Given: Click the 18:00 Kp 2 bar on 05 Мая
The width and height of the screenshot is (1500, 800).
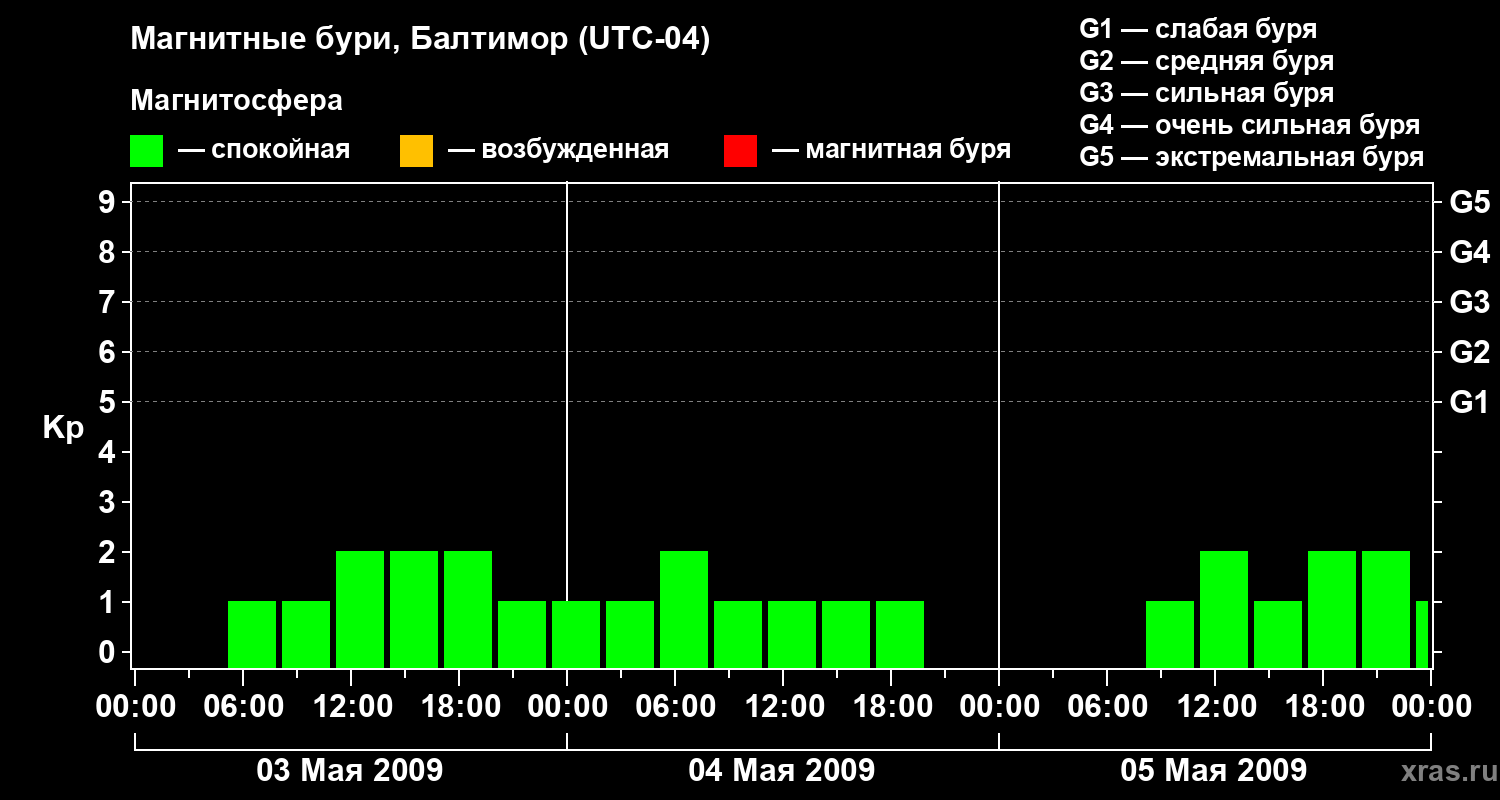Looking at the screenshot, I should coord(1332,609).
